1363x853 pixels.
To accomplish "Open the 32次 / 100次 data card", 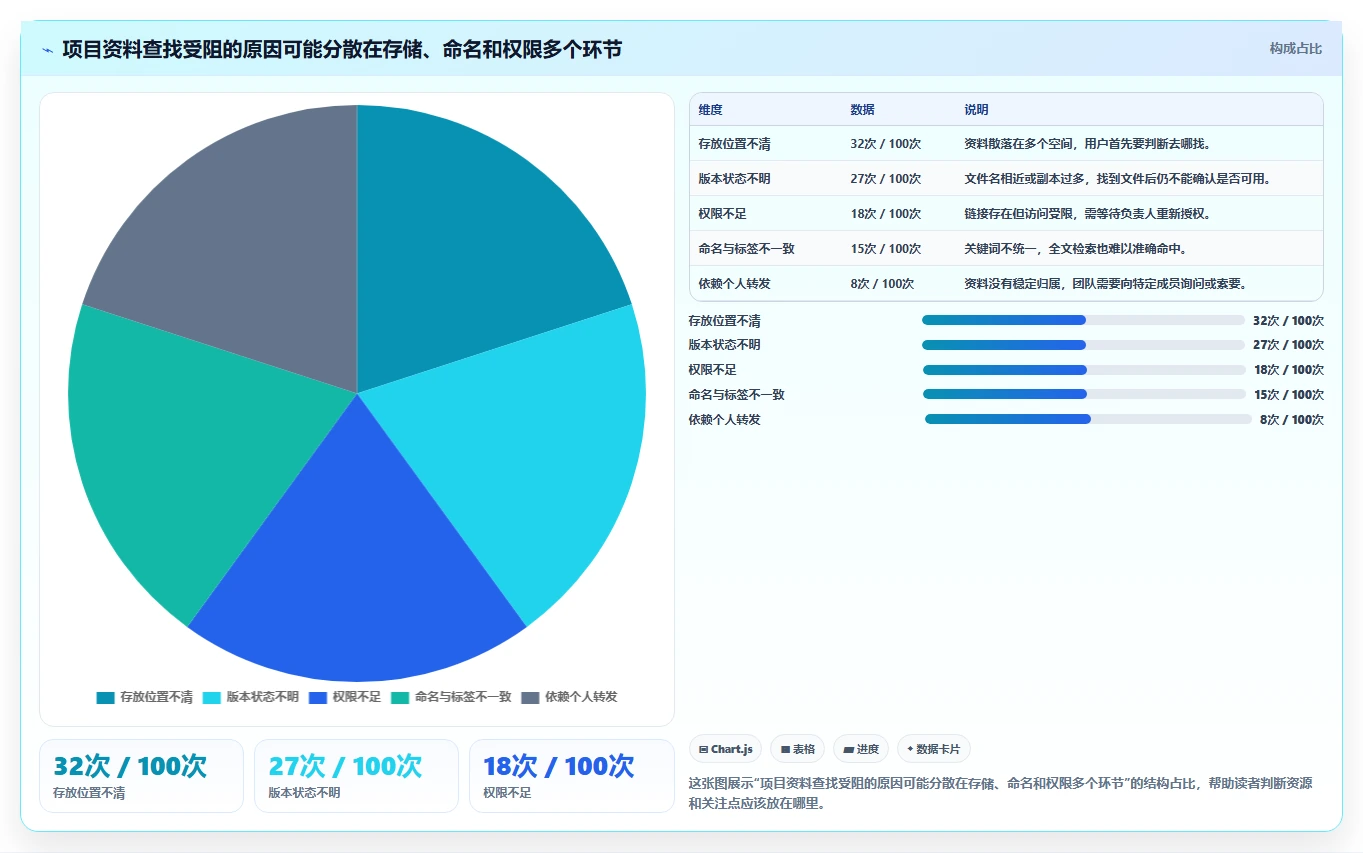I will click(141, 776).
